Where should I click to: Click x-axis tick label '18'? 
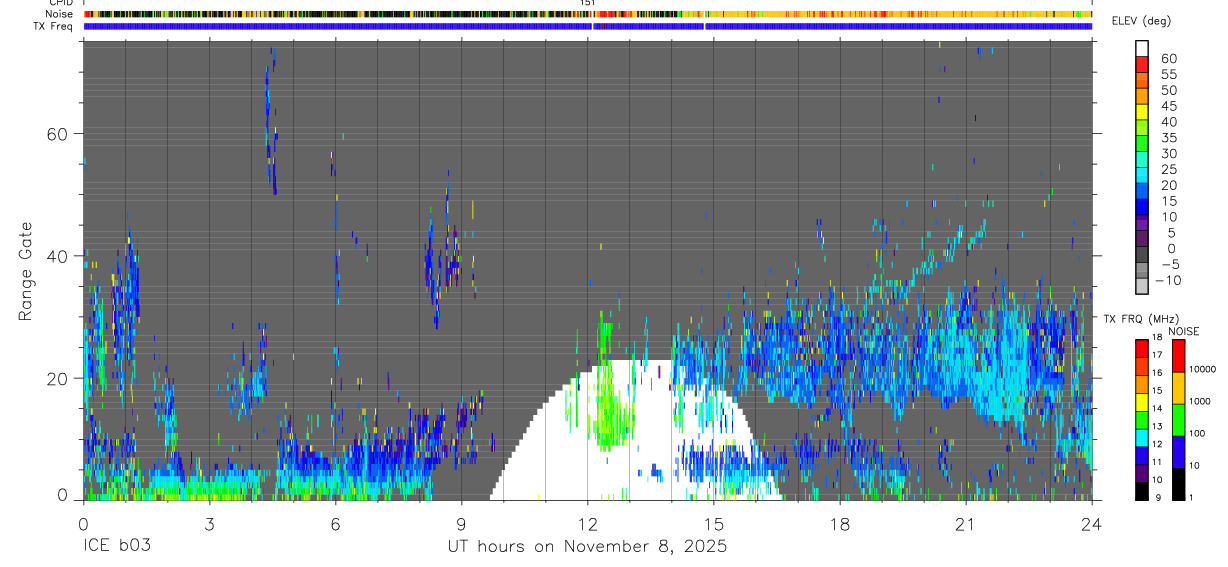839,523
